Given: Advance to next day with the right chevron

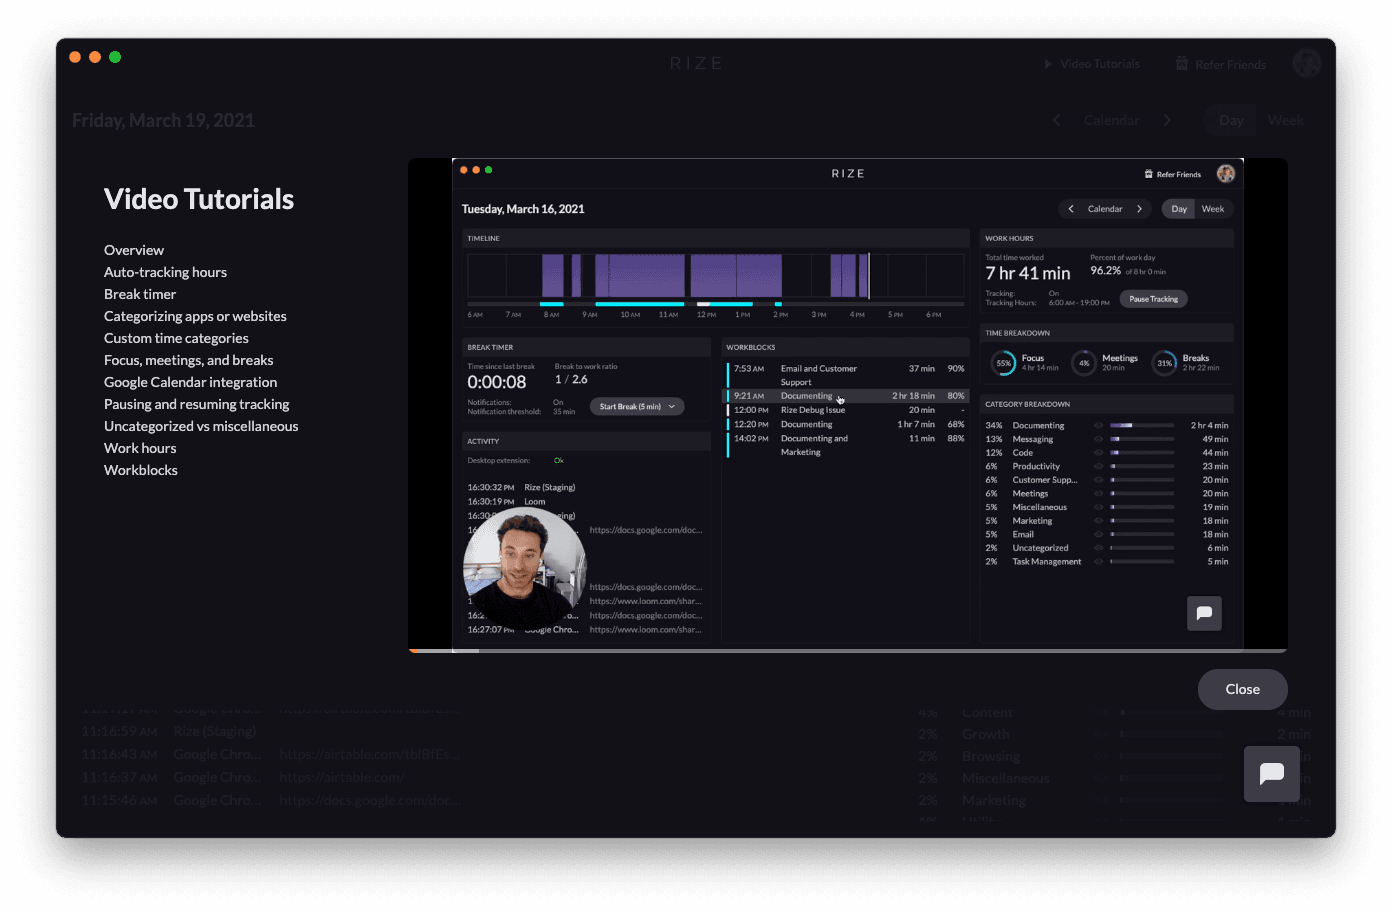Looking at the screenshot, I should click(x=1167, y=119).
